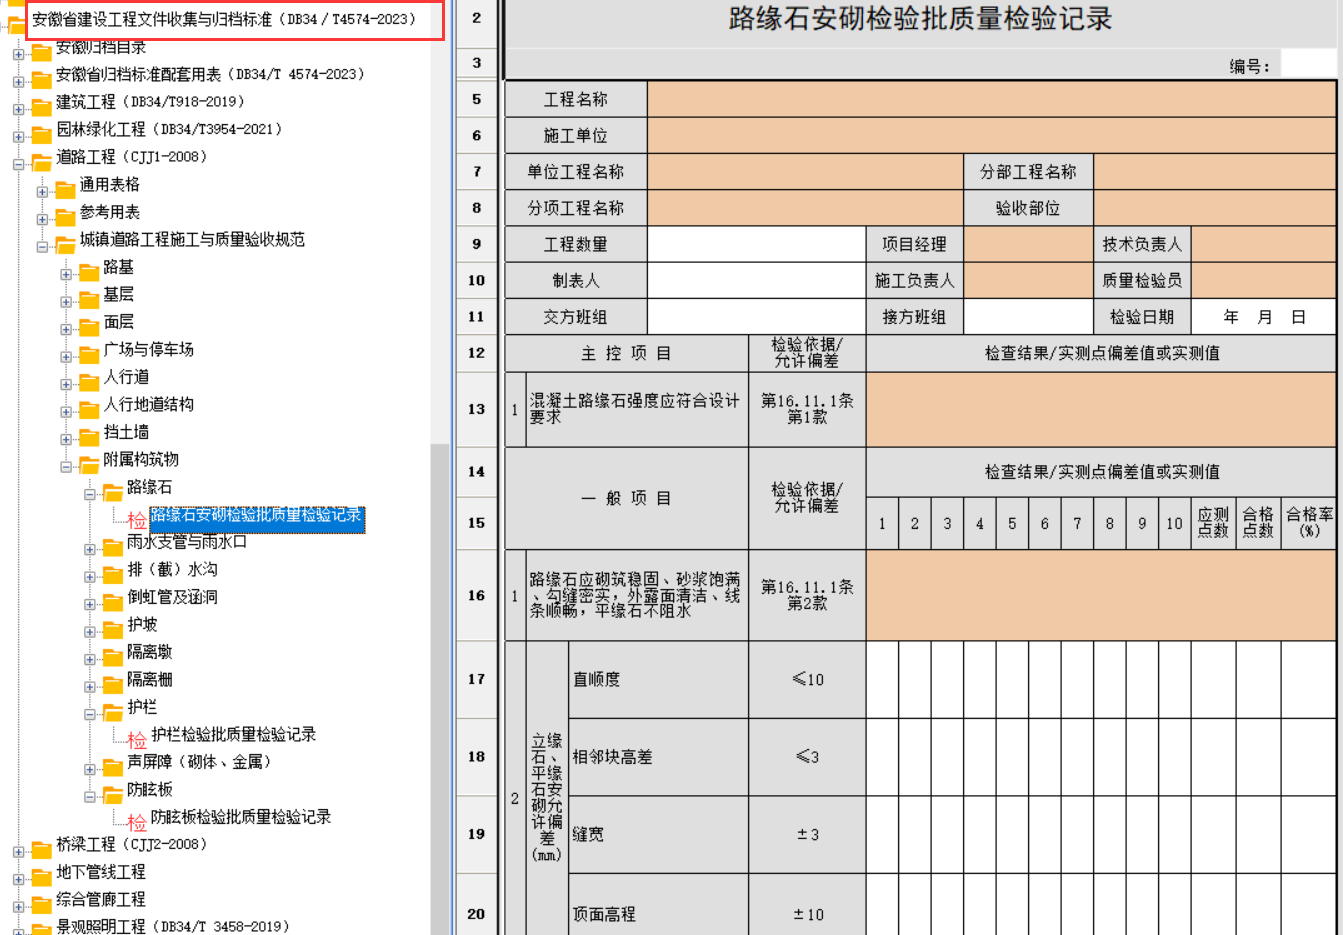Click the folder icon next to 路缘石
Screen dimensions: 1343x935
(113, 490)
